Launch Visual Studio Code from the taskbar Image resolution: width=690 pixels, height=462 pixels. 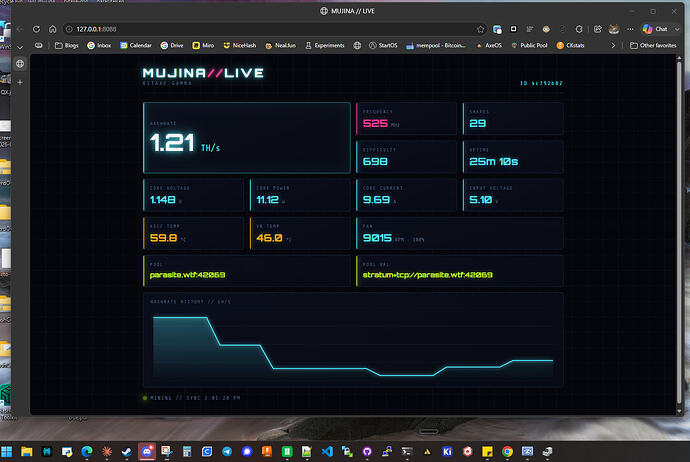pos(327,451)
